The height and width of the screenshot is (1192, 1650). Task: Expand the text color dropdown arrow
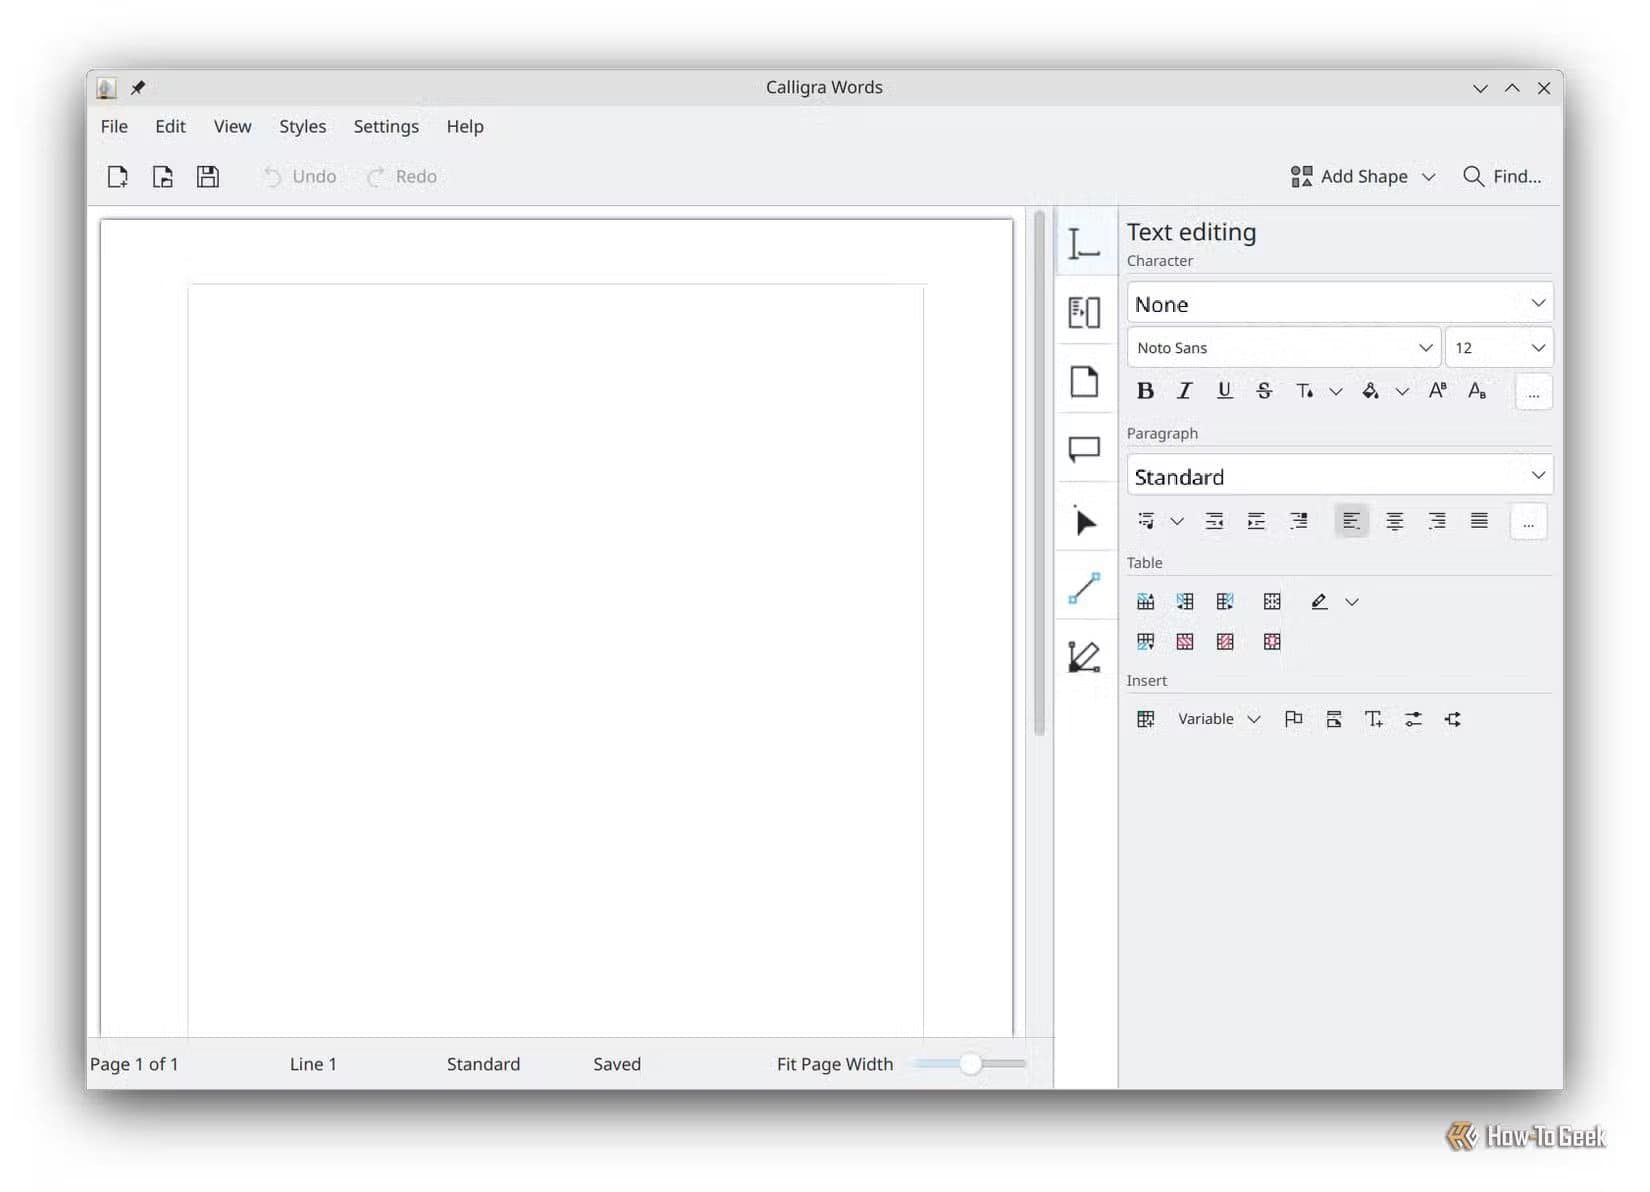point(1336,392)
